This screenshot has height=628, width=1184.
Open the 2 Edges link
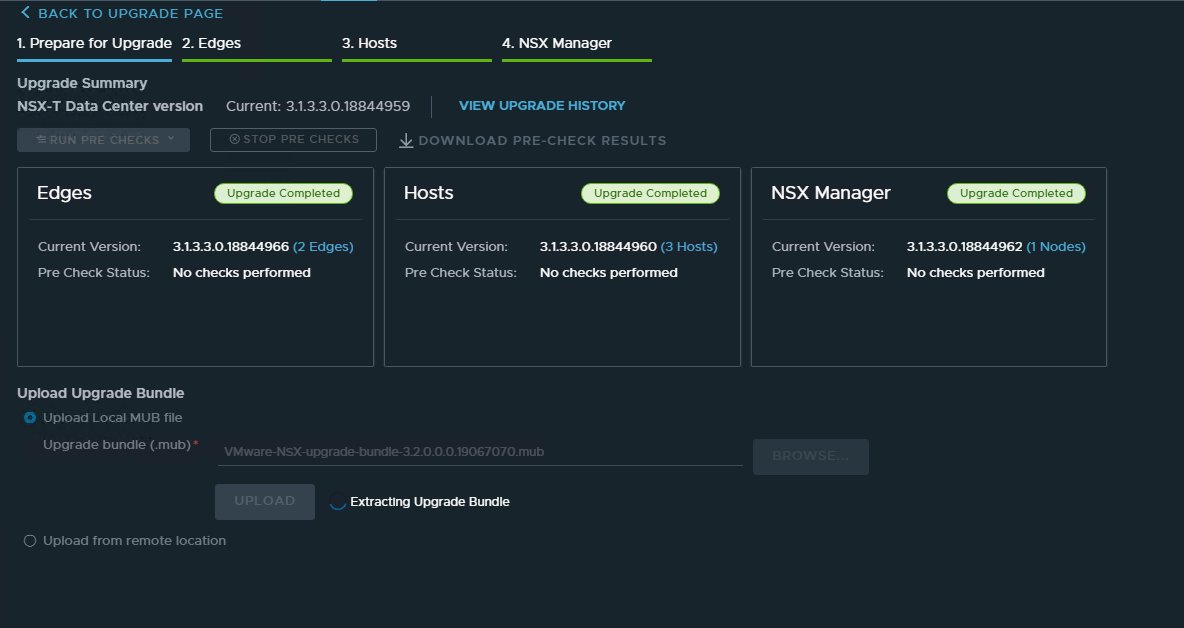tap(323, 247)
